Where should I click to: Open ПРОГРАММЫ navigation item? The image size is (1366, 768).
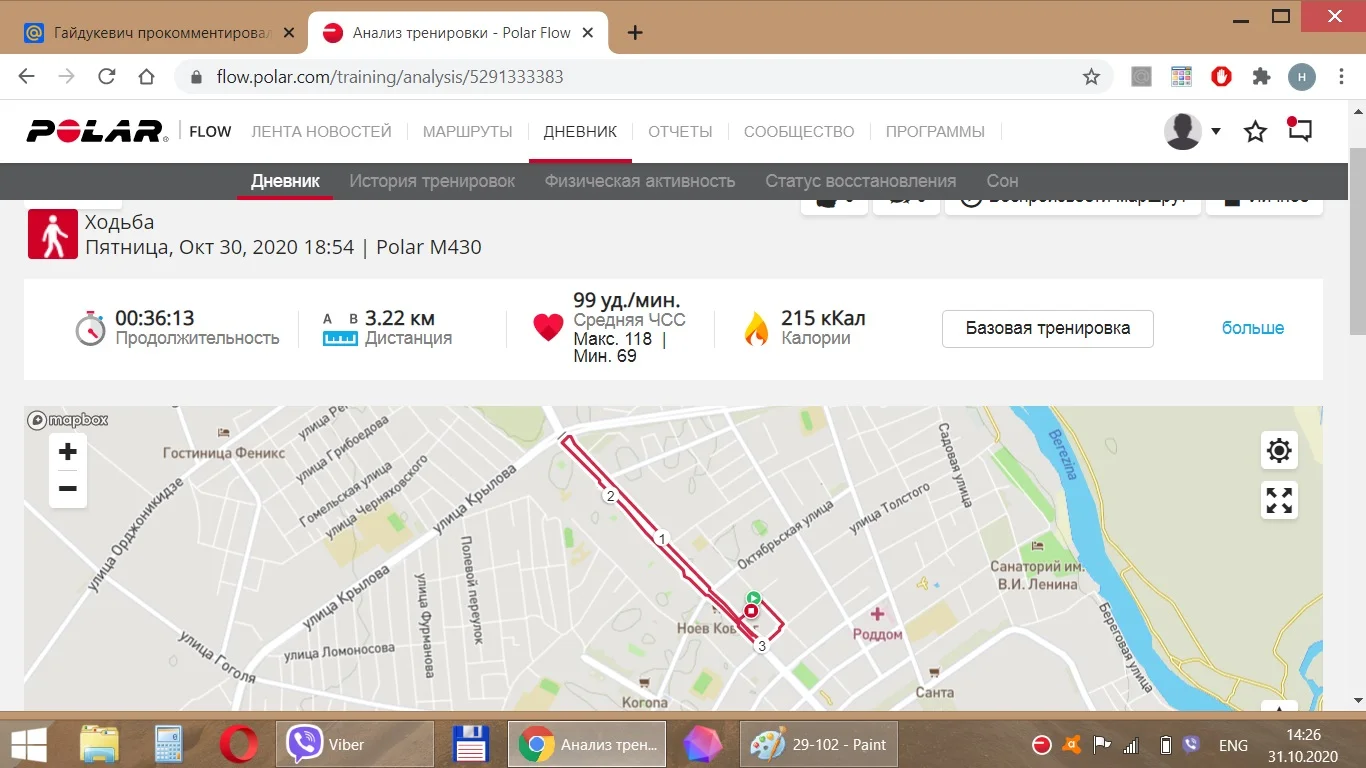tap(935, 131)
